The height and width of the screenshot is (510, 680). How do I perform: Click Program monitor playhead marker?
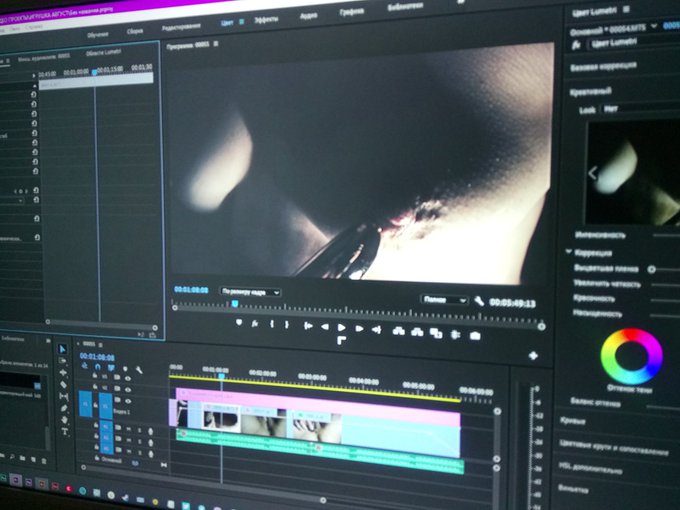tap(235, 303)
